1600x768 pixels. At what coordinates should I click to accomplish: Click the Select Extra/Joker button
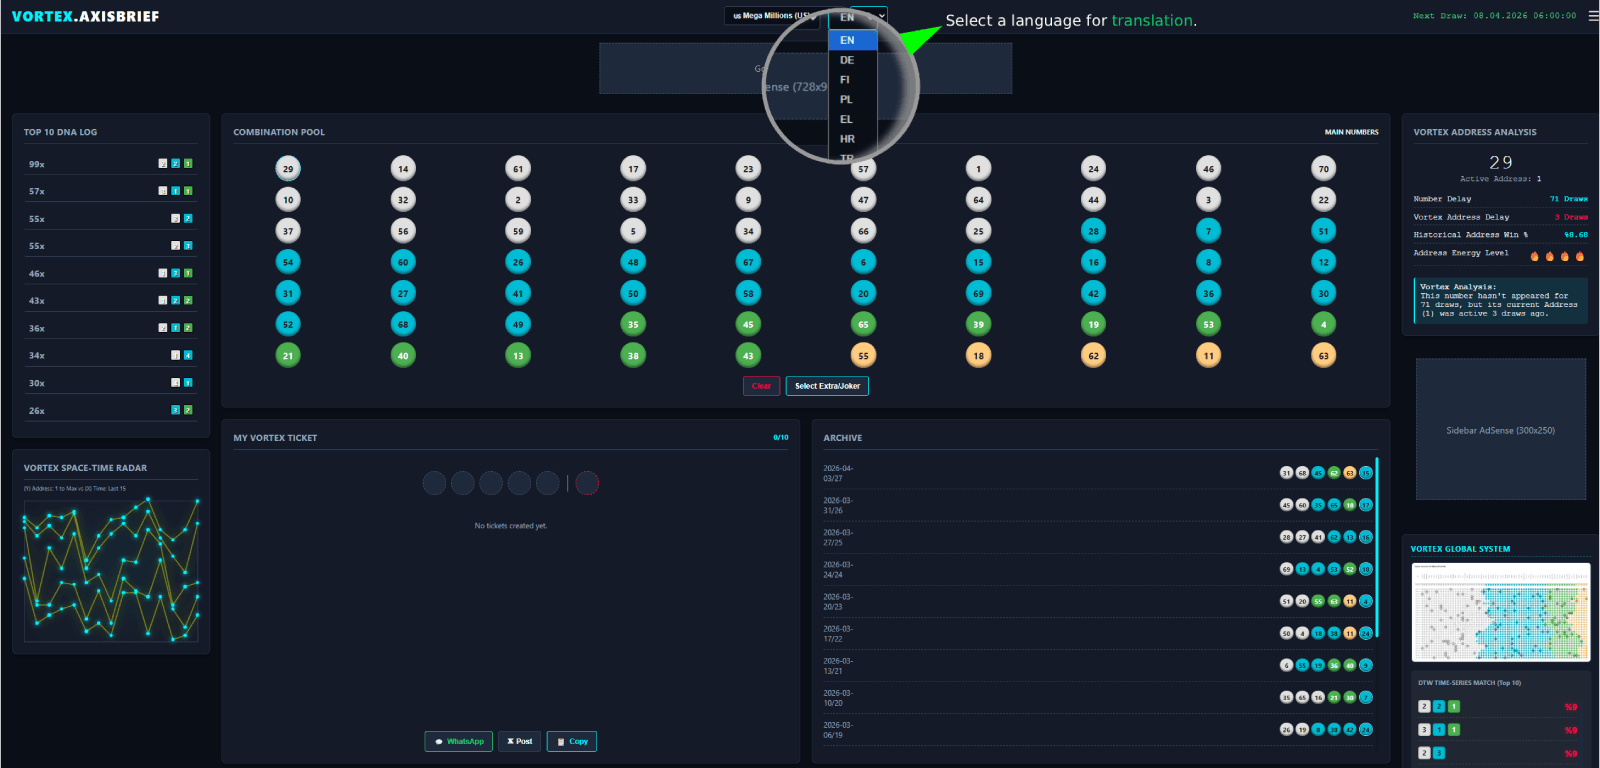pyautogui.click(x=827, y=386)
